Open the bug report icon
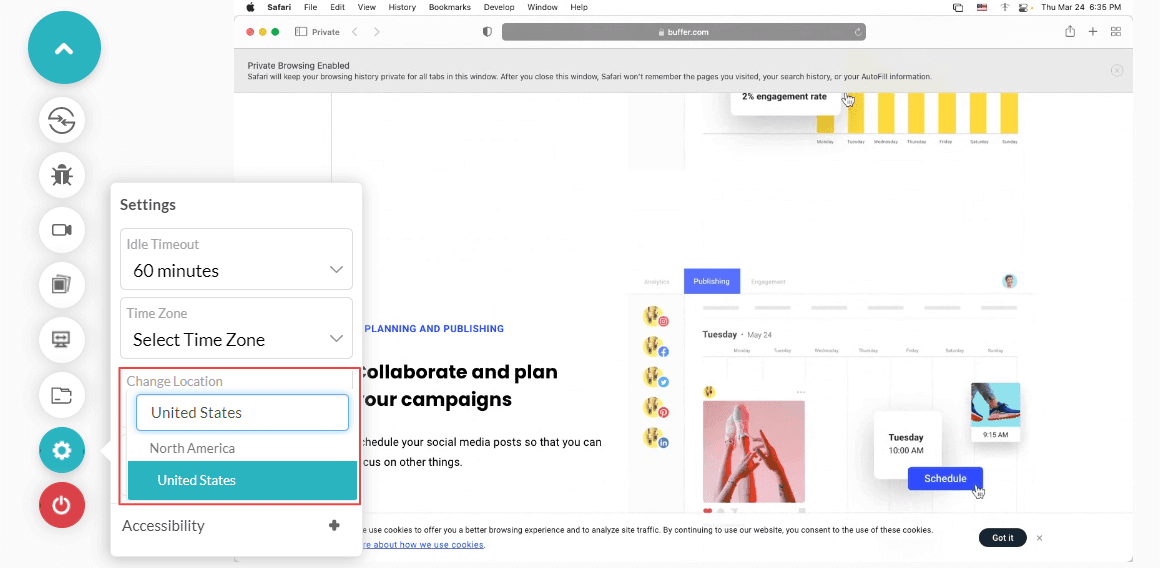The width and height of the screenshot is (1160, 568). tap(62, 176)
